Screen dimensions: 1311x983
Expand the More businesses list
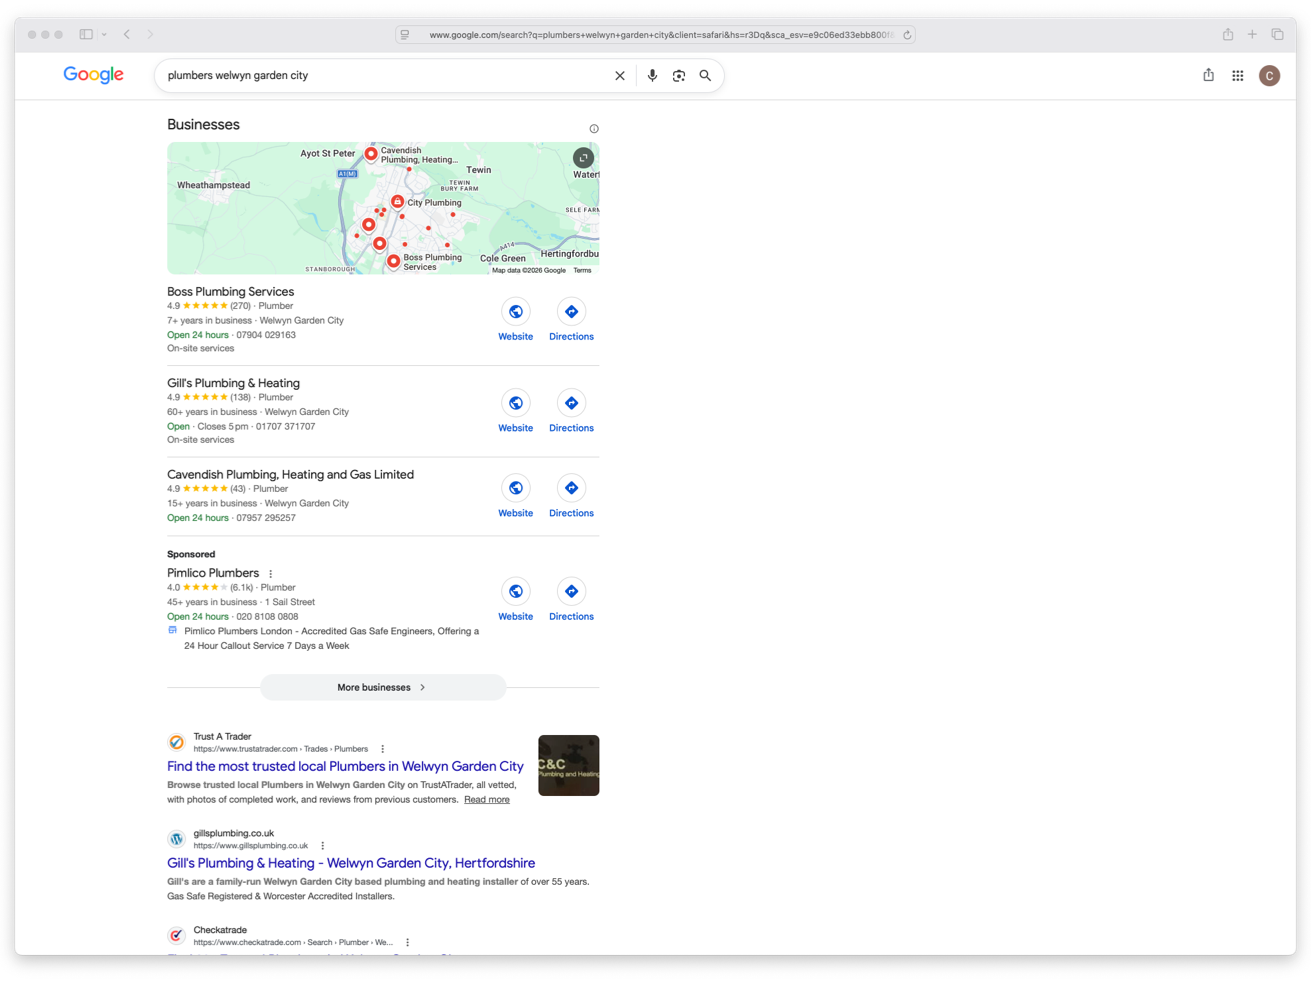coord(383,688)
